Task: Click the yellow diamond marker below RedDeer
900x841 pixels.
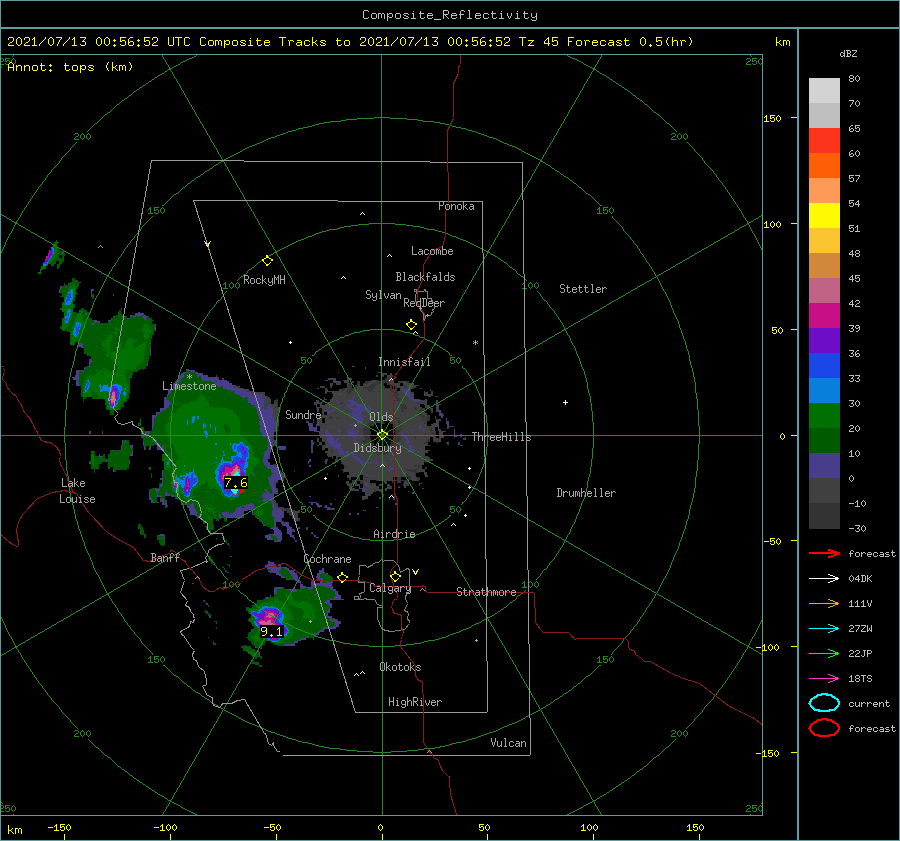Action: click(412, 325)
